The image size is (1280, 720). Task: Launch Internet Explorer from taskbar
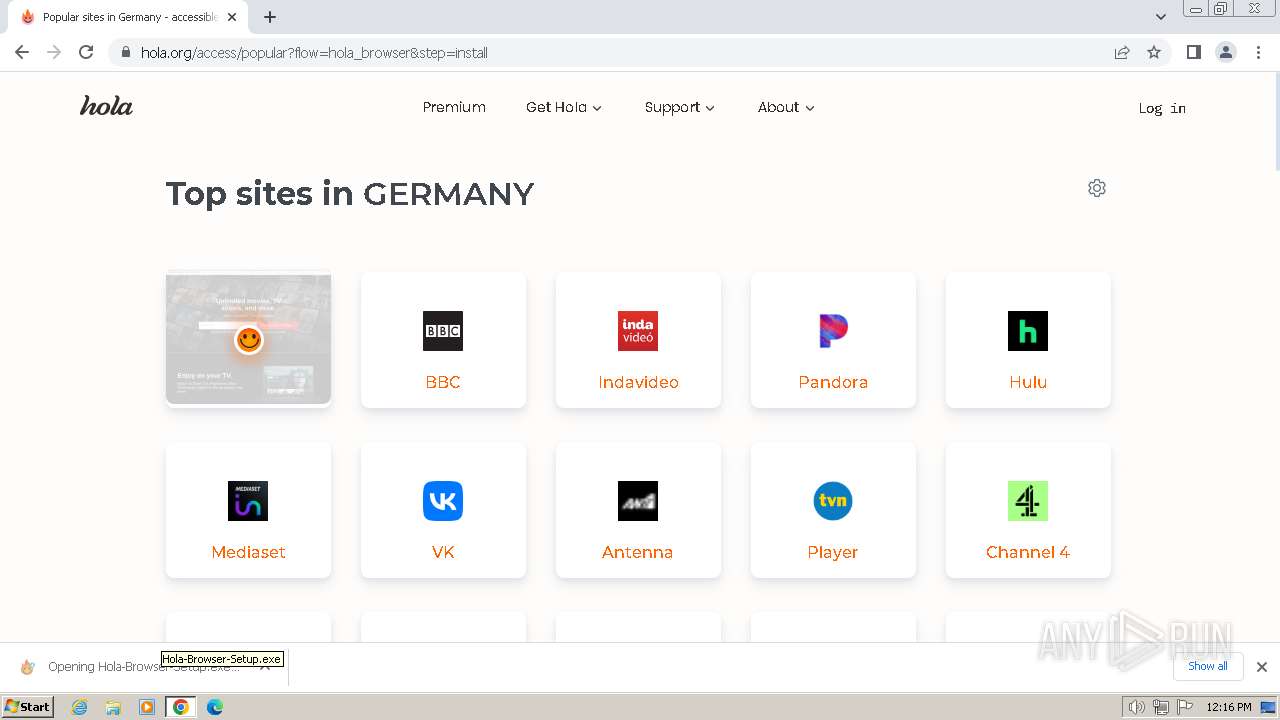click(x=80, y=707)
